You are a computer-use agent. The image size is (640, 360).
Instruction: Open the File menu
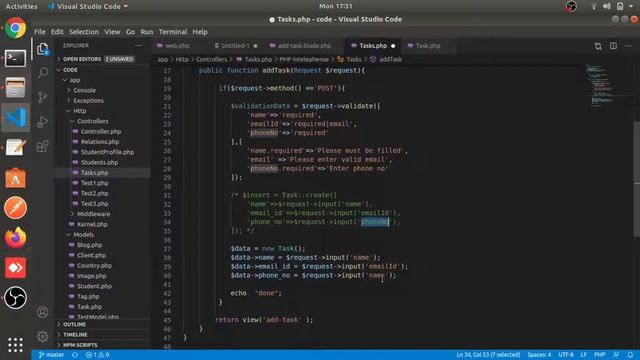[x=40, y=32]
